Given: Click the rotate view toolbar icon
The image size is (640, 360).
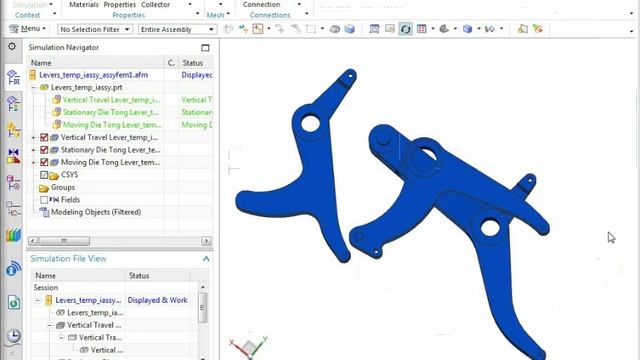Looking at the screenshot, I should pos(405,29).
